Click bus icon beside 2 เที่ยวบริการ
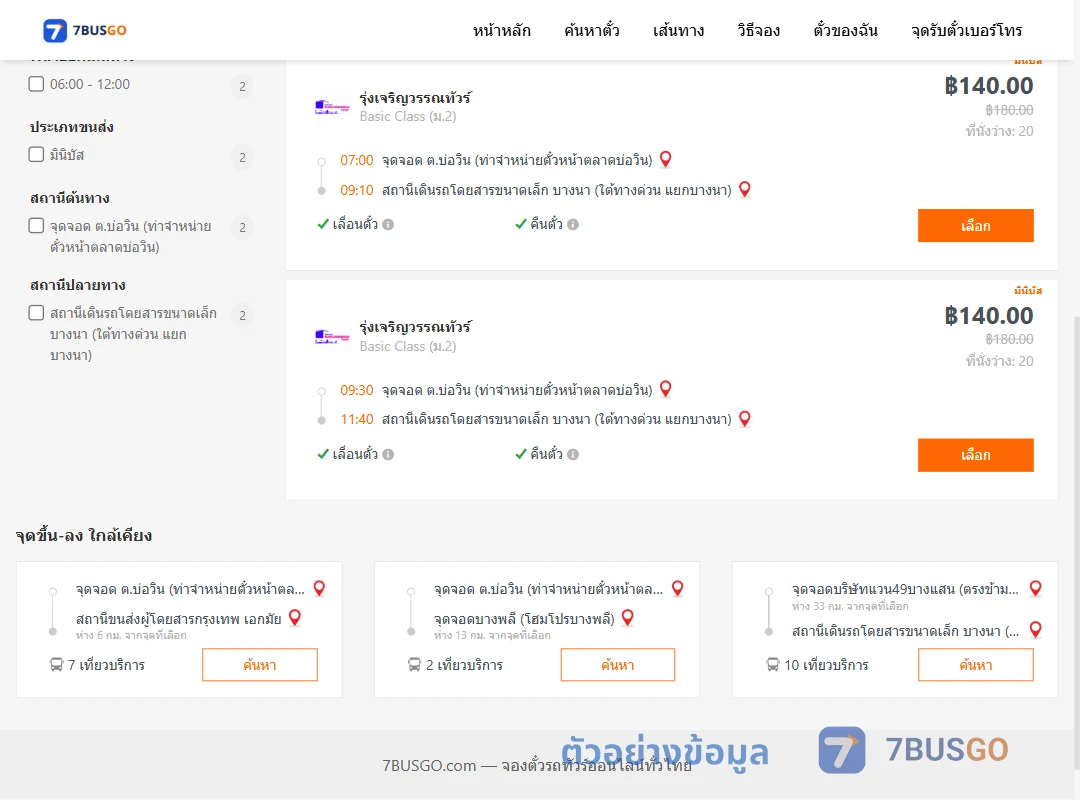The height and width of the screenshot is (800, 1080). [414, 665]
